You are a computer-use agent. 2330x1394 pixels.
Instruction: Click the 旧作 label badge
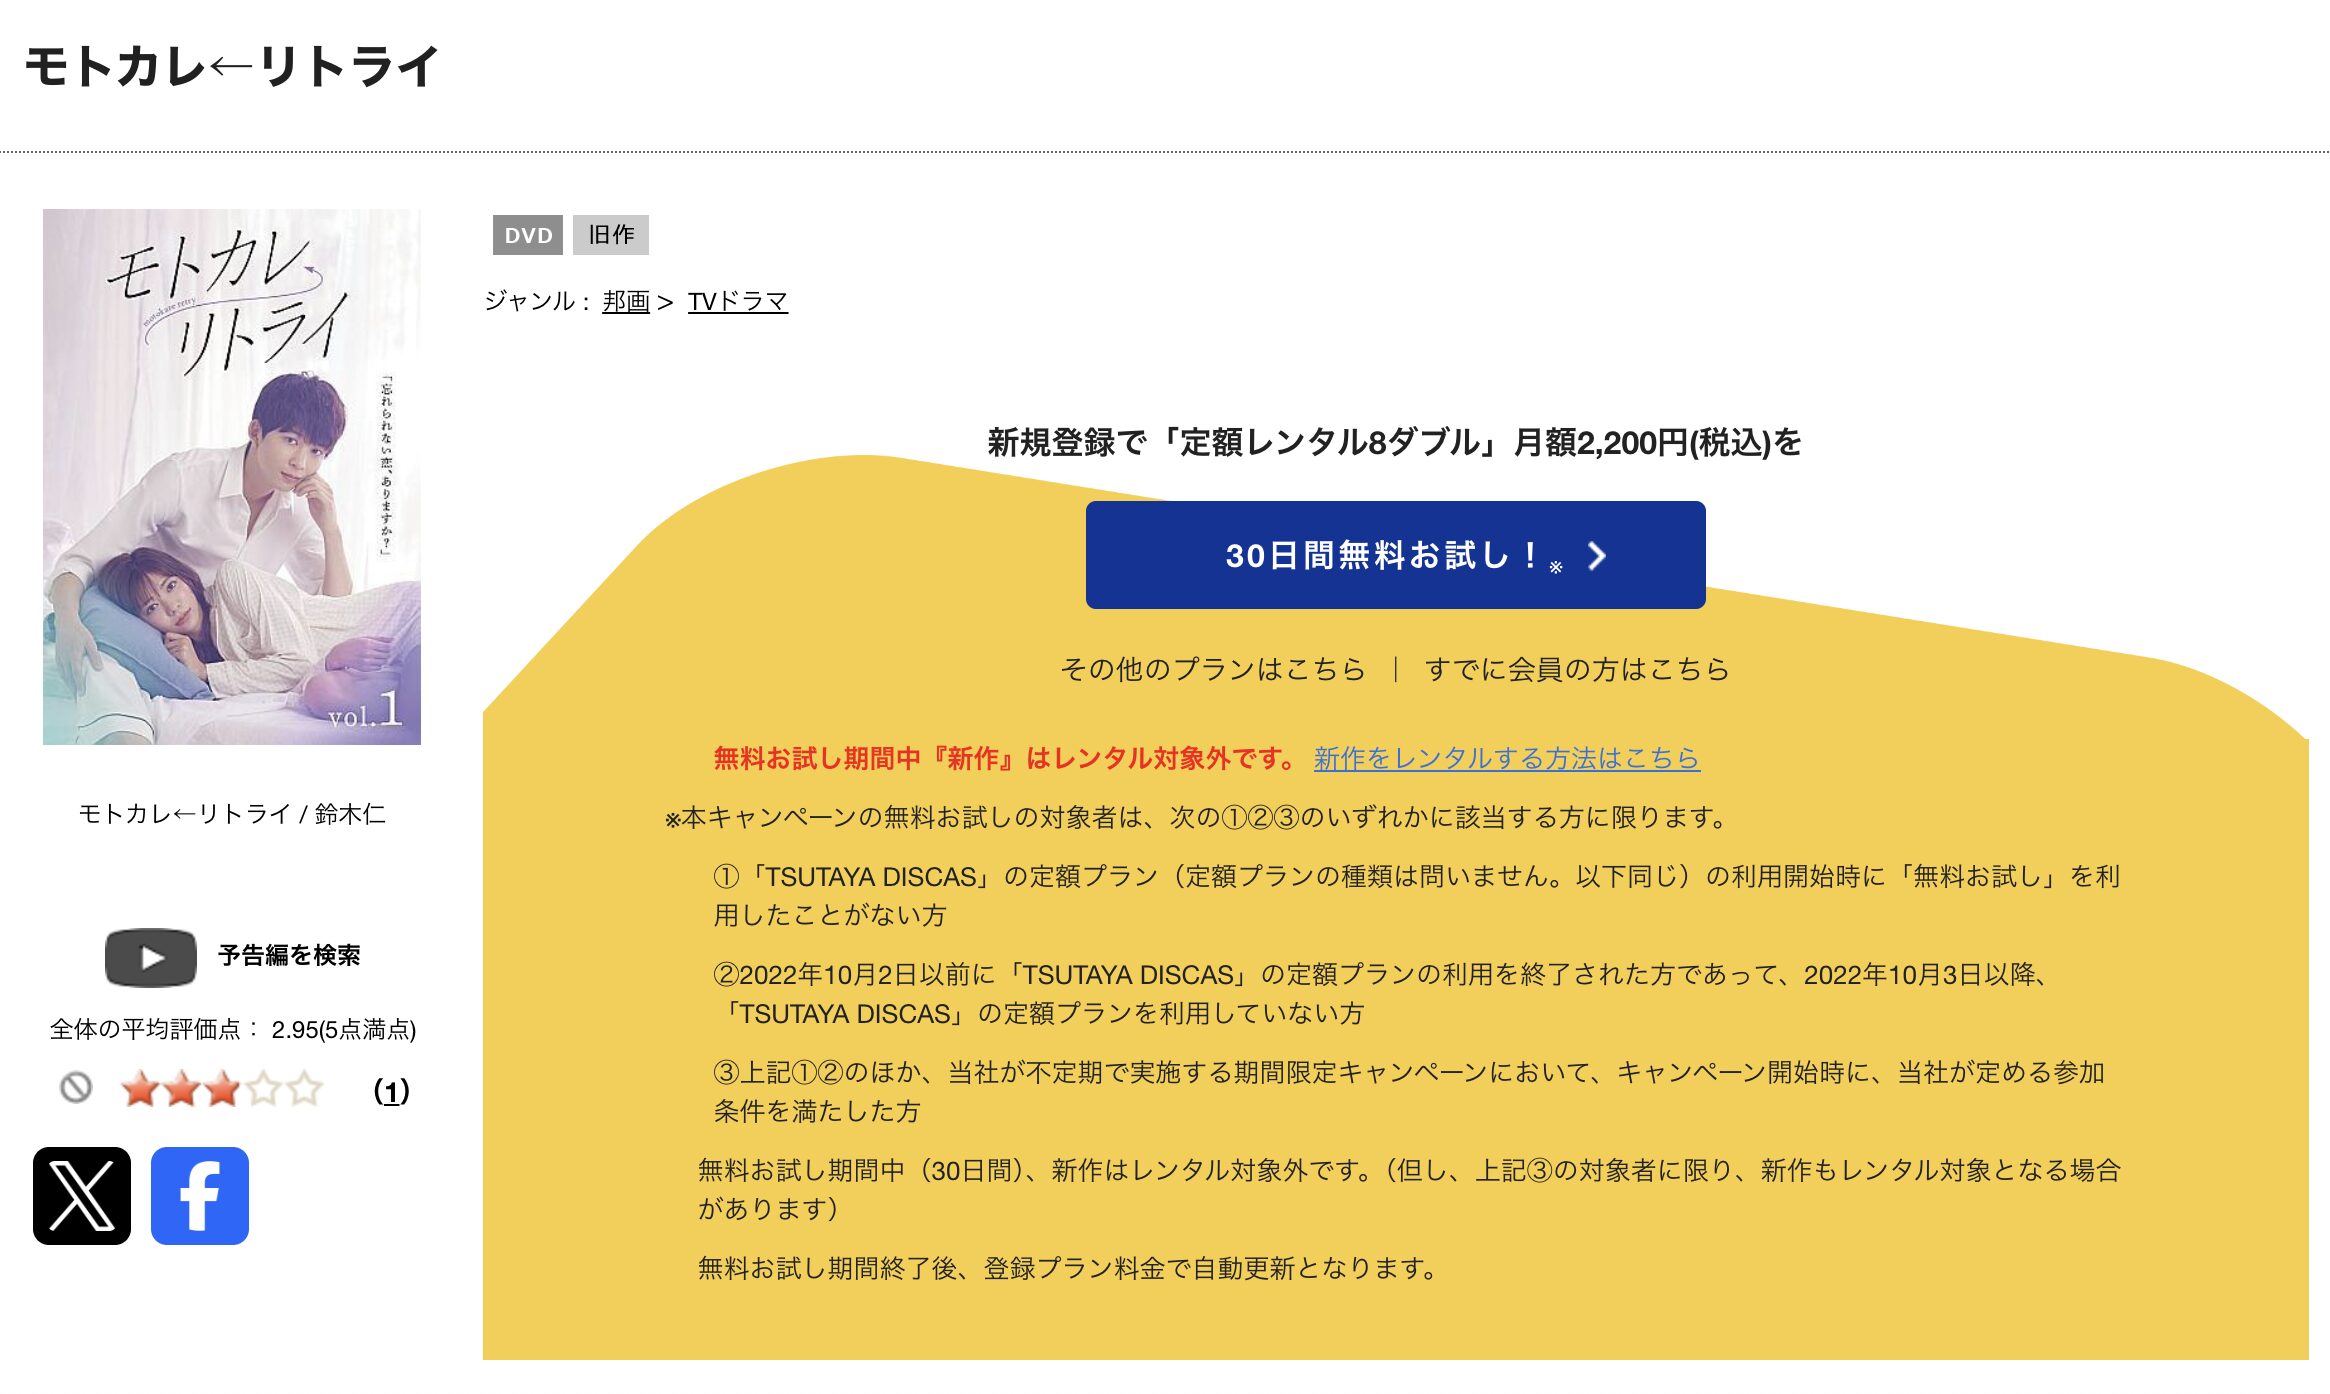611,235
